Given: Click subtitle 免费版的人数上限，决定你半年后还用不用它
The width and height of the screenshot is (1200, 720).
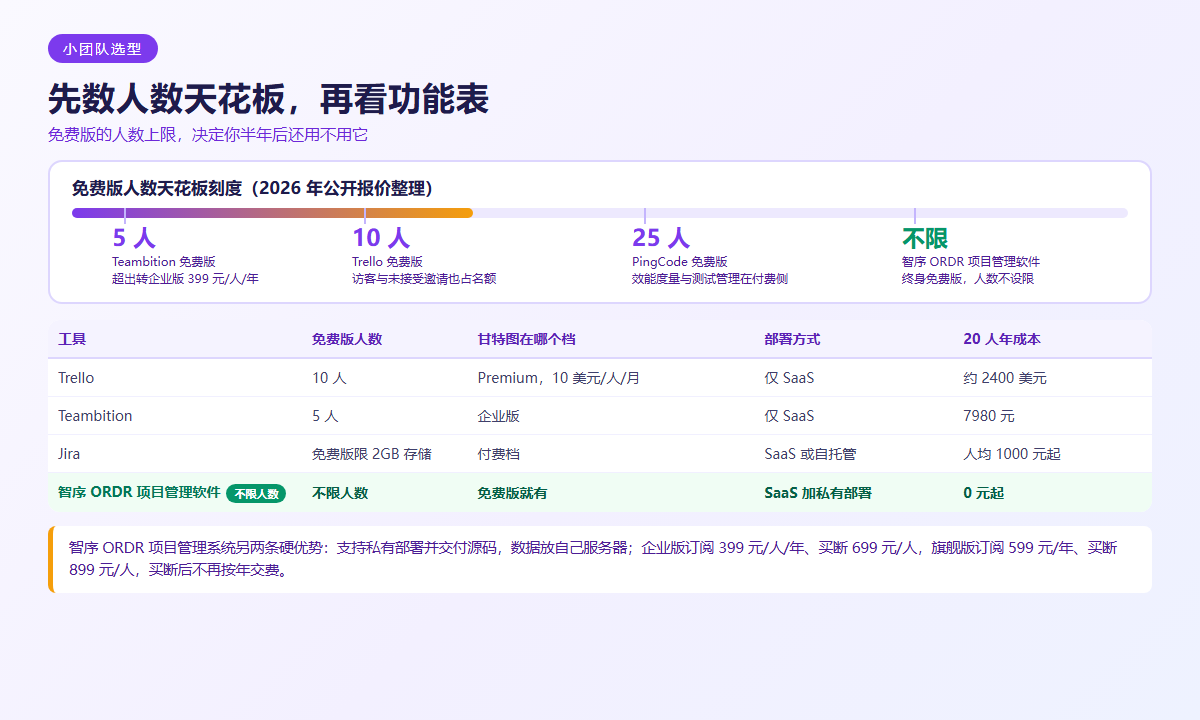Looking at the screenshot, I should (208, 135).
